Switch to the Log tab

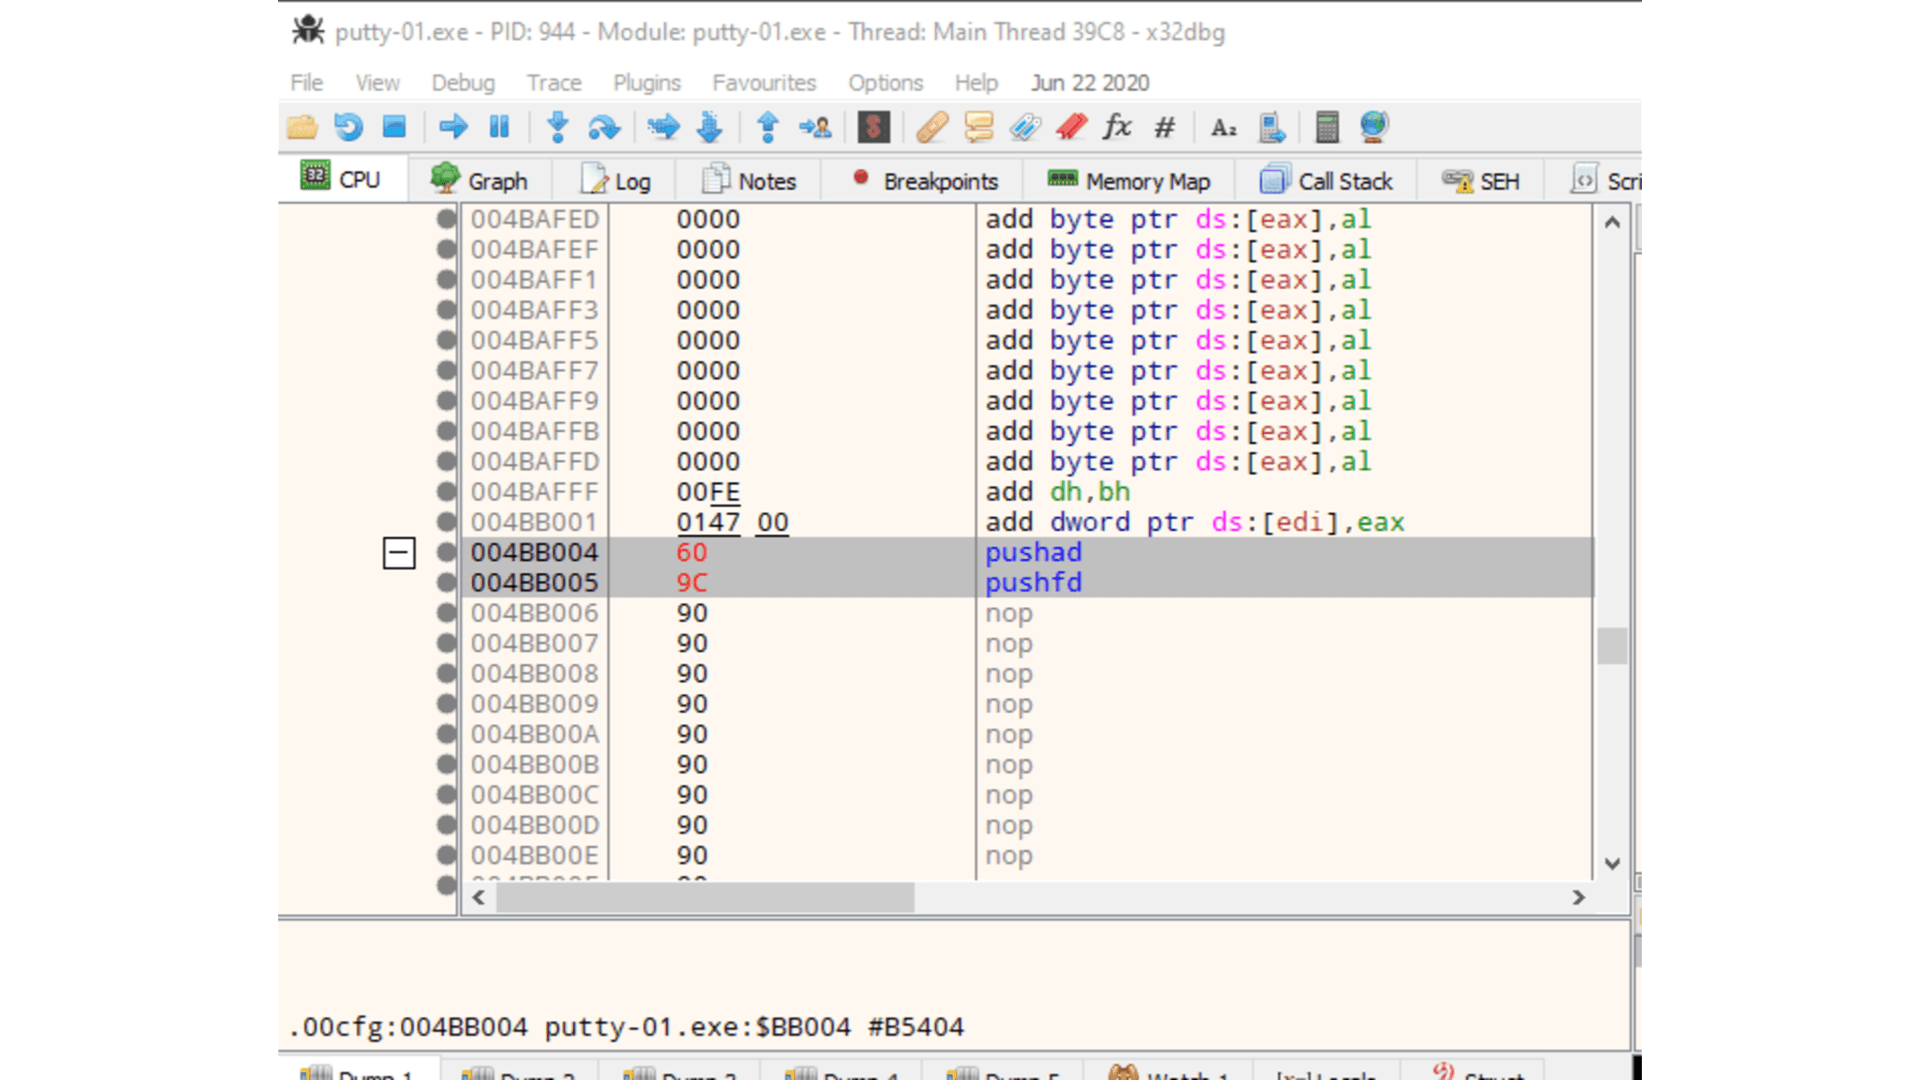tap(615, 181)
